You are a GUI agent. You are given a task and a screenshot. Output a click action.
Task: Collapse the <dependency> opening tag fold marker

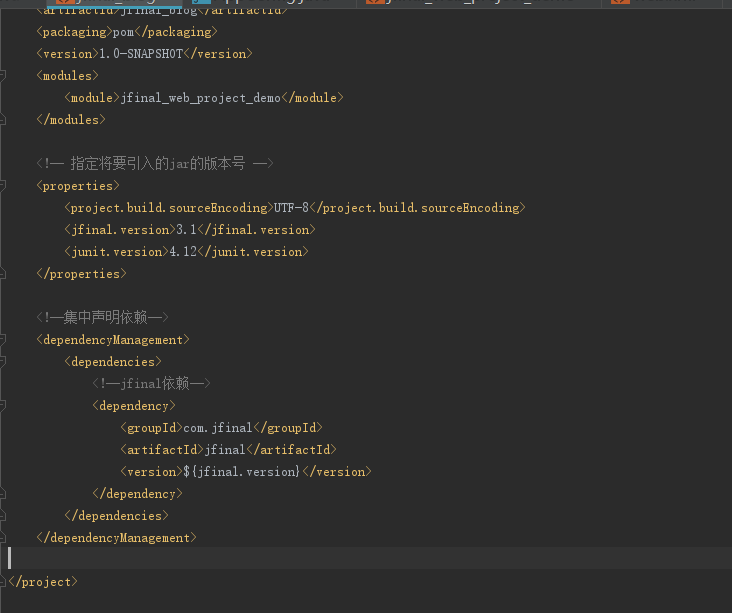pos(2,405)
